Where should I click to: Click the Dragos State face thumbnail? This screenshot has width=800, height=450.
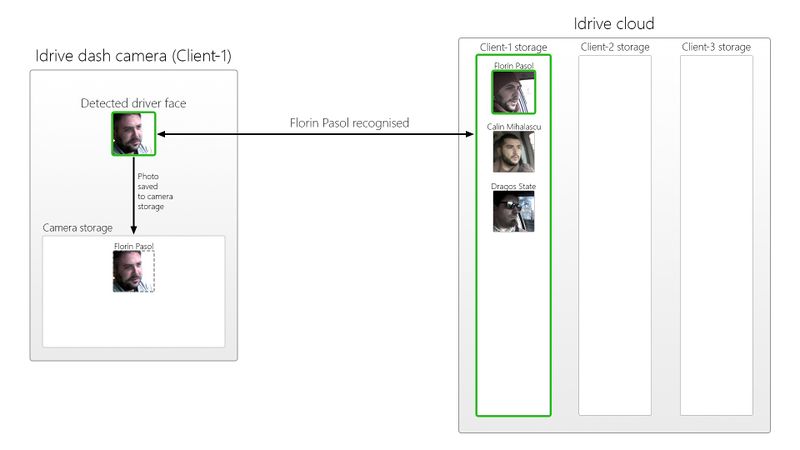[513, 212]
